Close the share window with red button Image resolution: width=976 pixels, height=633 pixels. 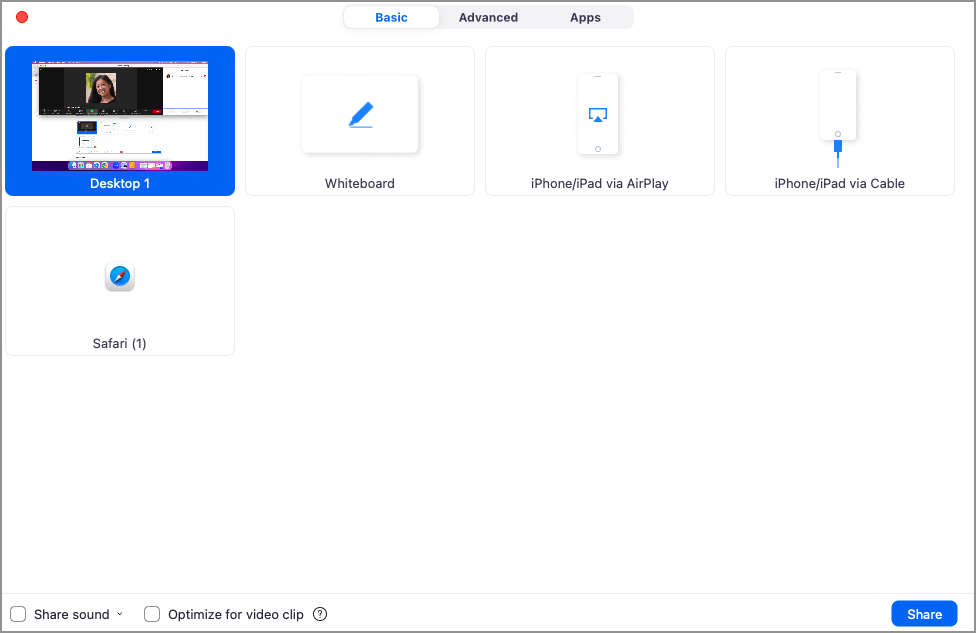tap(22, 17)
